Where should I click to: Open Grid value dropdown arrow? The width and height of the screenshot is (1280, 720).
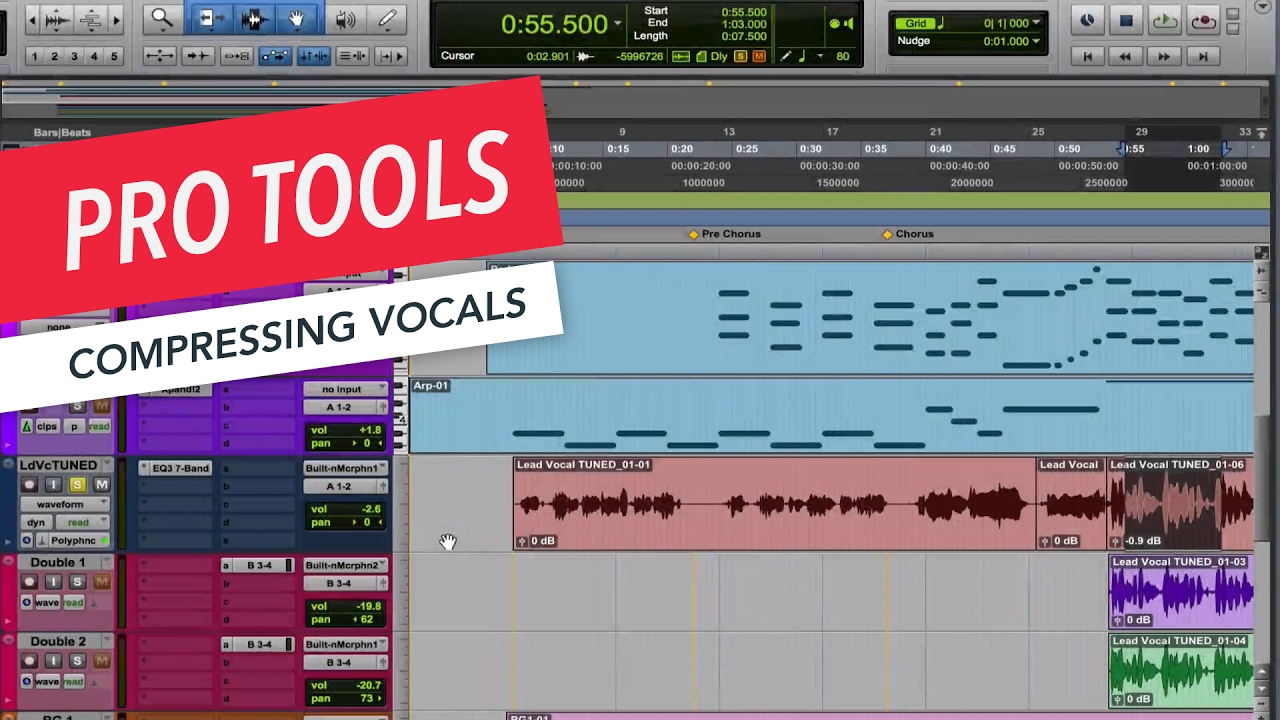1036,23
